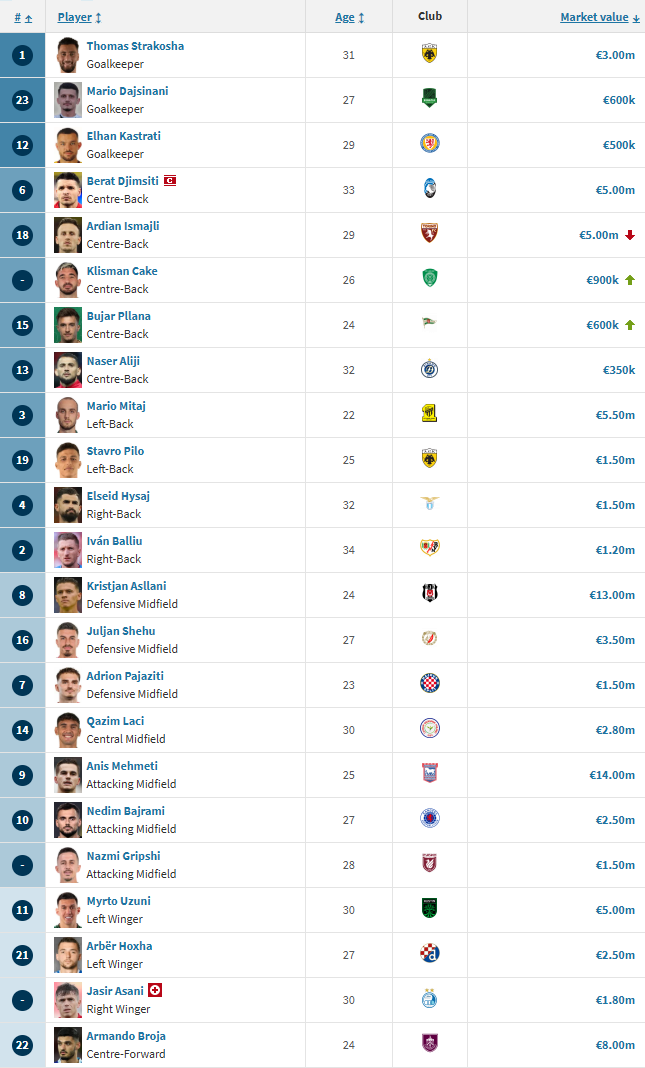Click the green up arrow for Klisman Cake

click(630, 280)
